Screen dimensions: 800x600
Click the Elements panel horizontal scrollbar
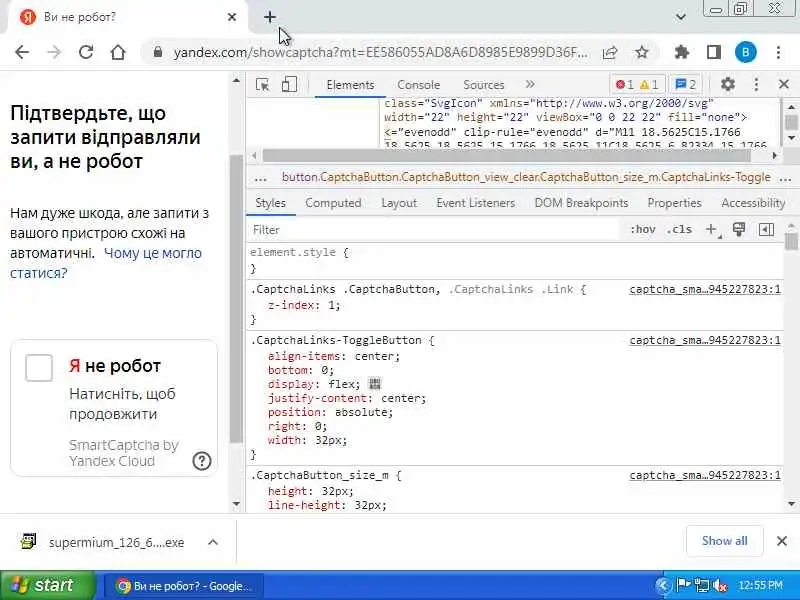coord(506,155)
